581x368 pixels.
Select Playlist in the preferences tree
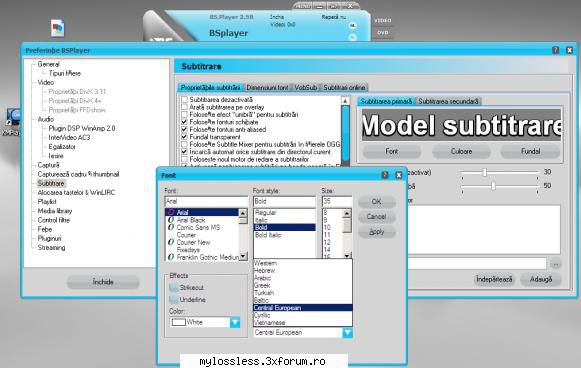click(47, 202)
